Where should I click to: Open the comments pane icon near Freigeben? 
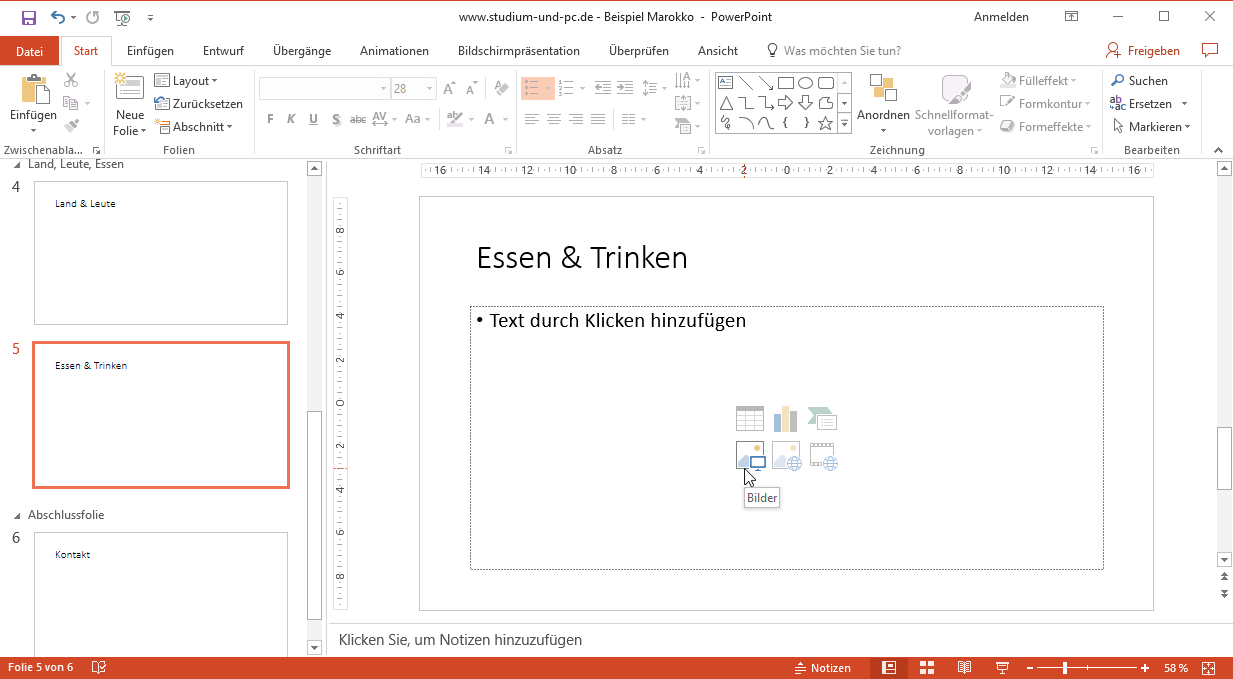(x=1210, y=50)
